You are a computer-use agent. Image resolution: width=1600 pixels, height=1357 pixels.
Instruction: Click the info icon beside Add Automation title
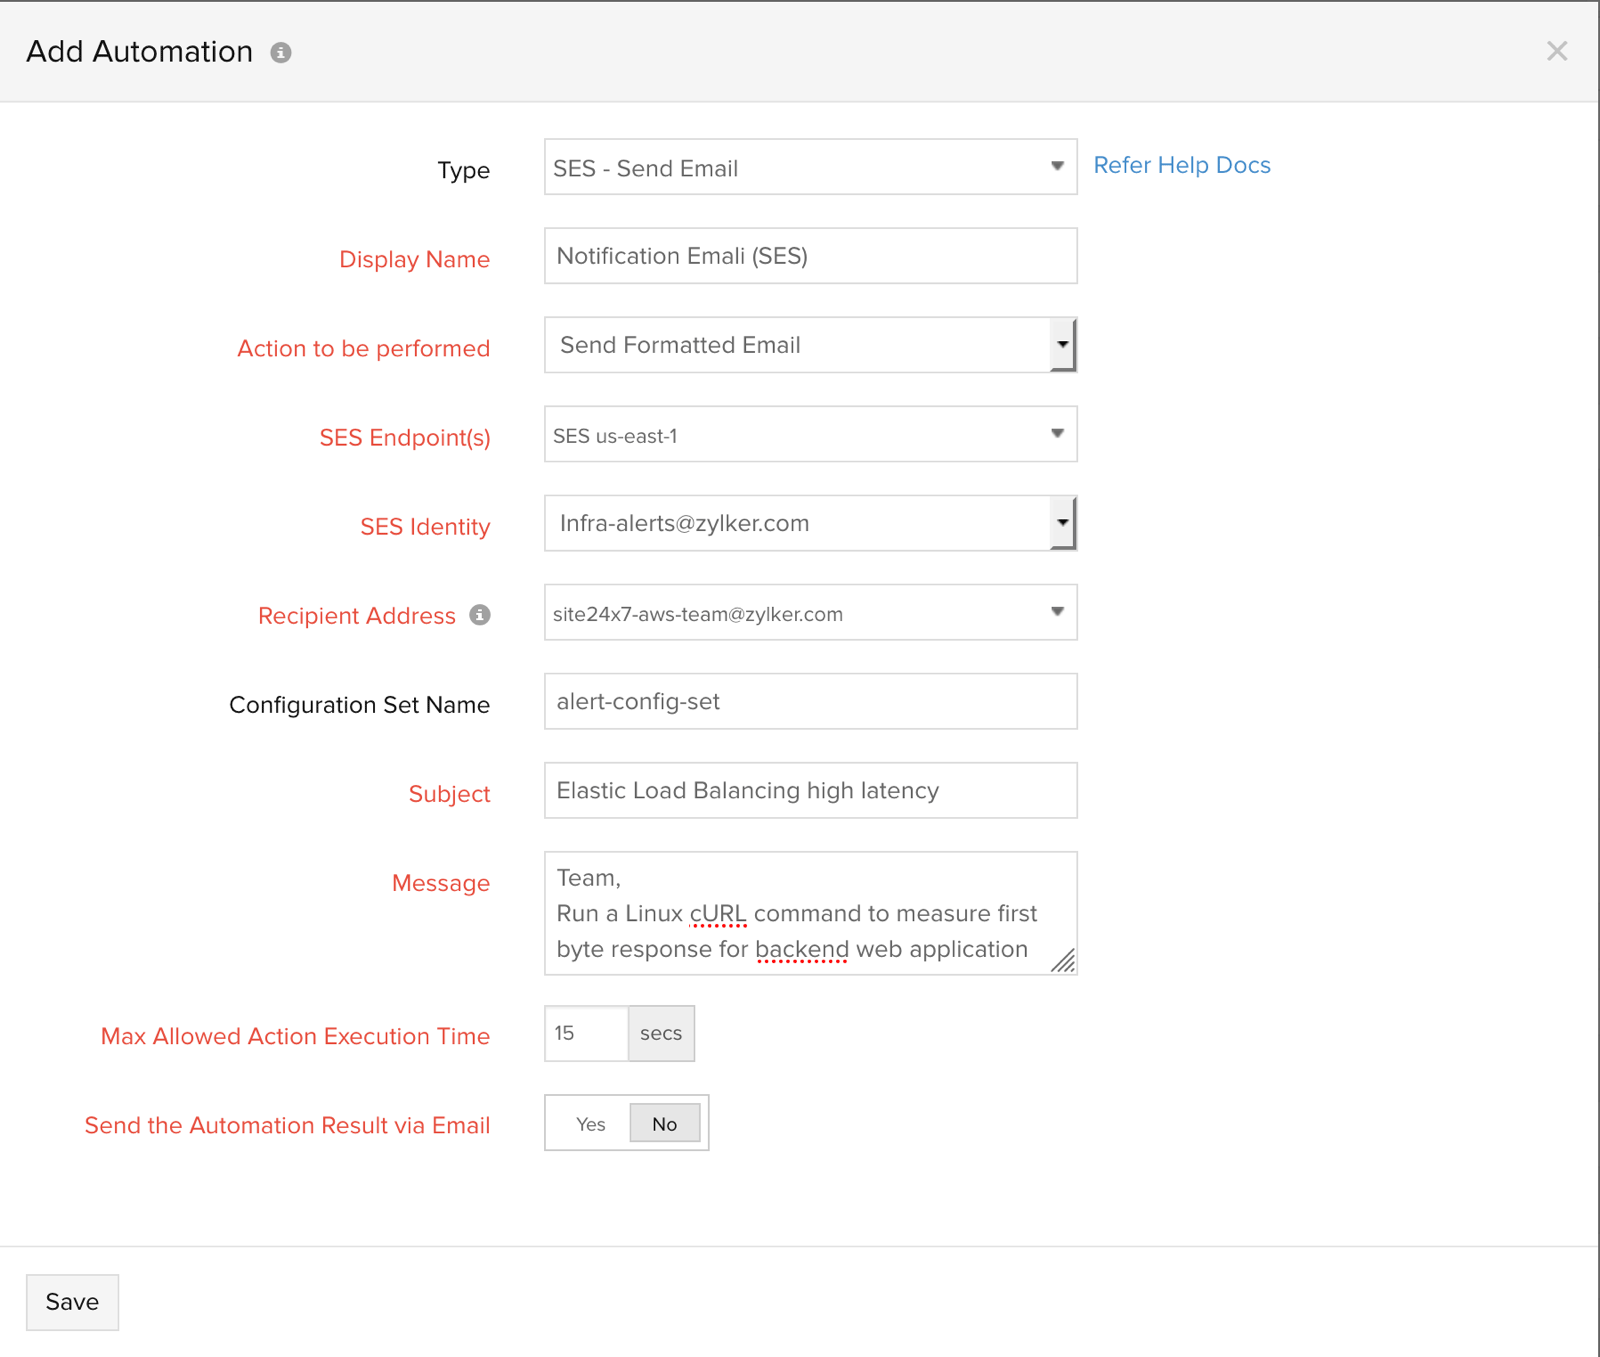[281, 53]
